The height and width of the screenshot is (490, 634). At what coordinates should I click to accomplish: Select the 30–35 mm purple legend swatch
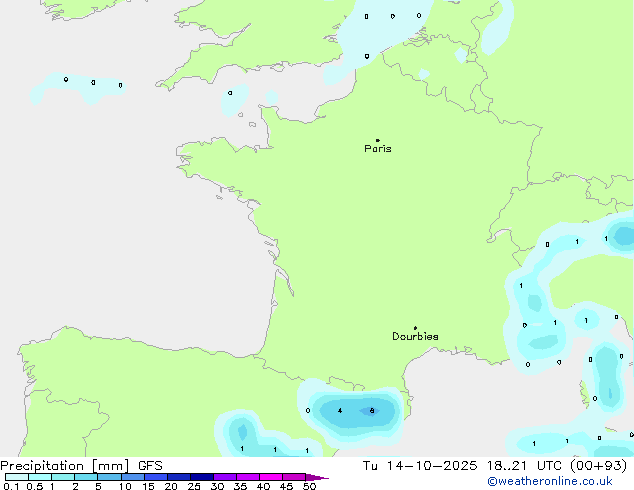click(x=225, y=477)
